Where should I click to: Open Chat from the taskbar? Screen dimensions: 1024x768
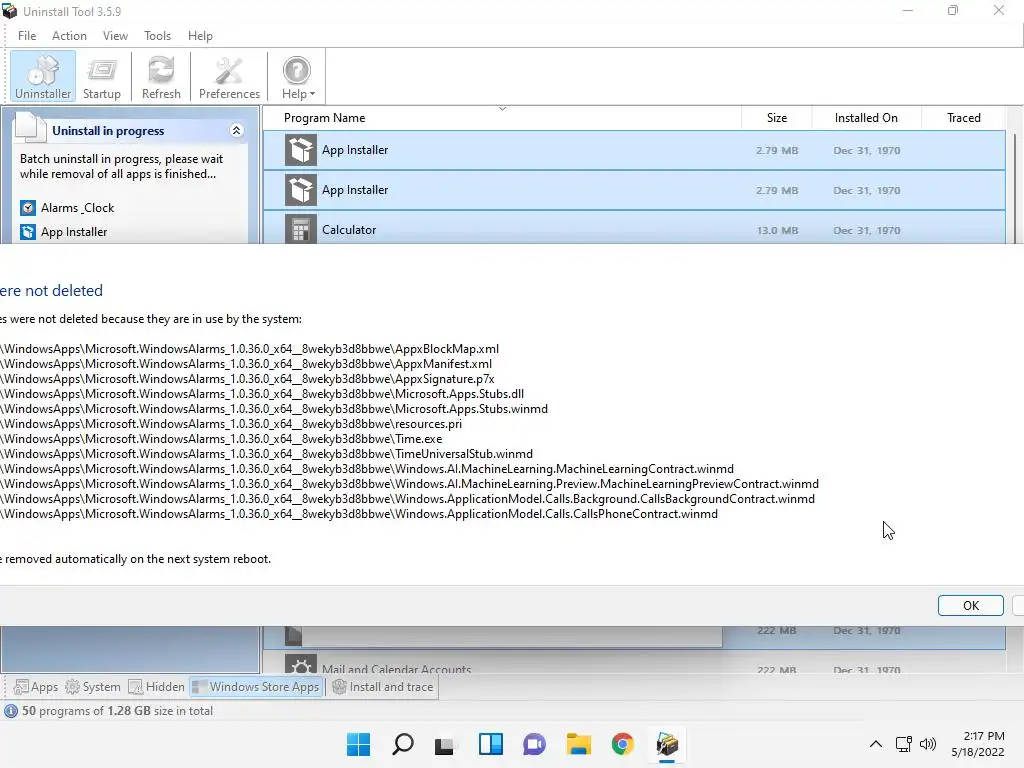click(x=534, y=744)
